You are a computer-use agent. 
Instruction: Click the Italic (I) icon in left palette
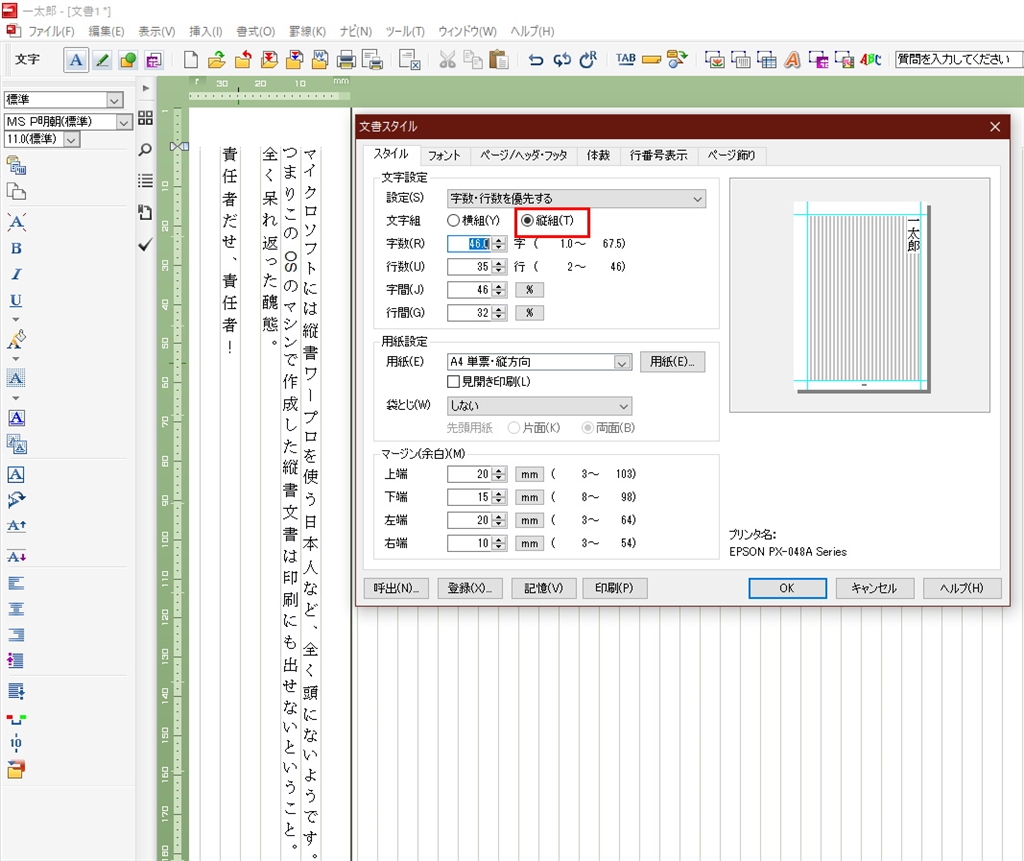(16, 274)
